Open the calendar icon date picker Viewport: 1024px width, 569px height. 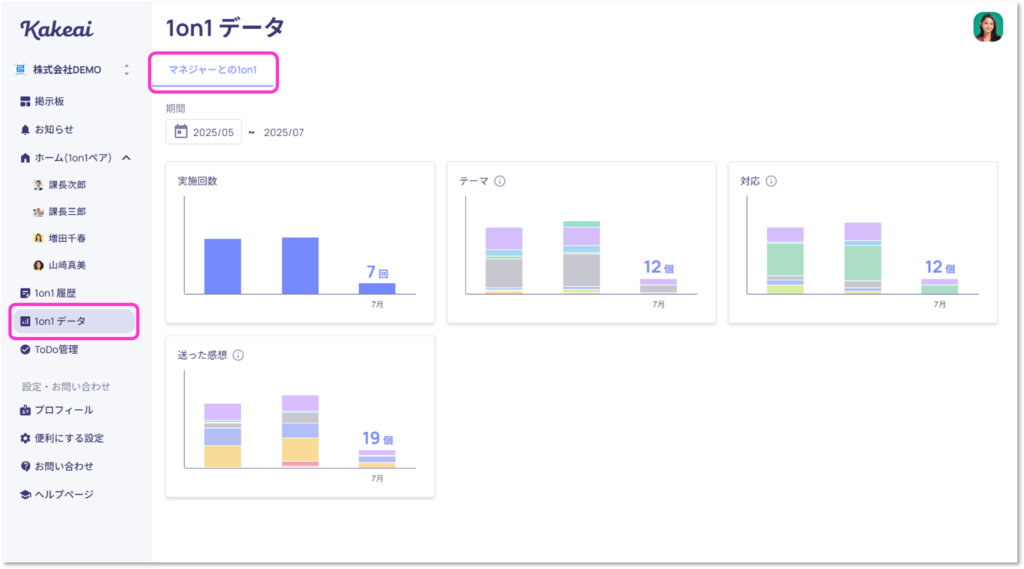pos(181,132)
